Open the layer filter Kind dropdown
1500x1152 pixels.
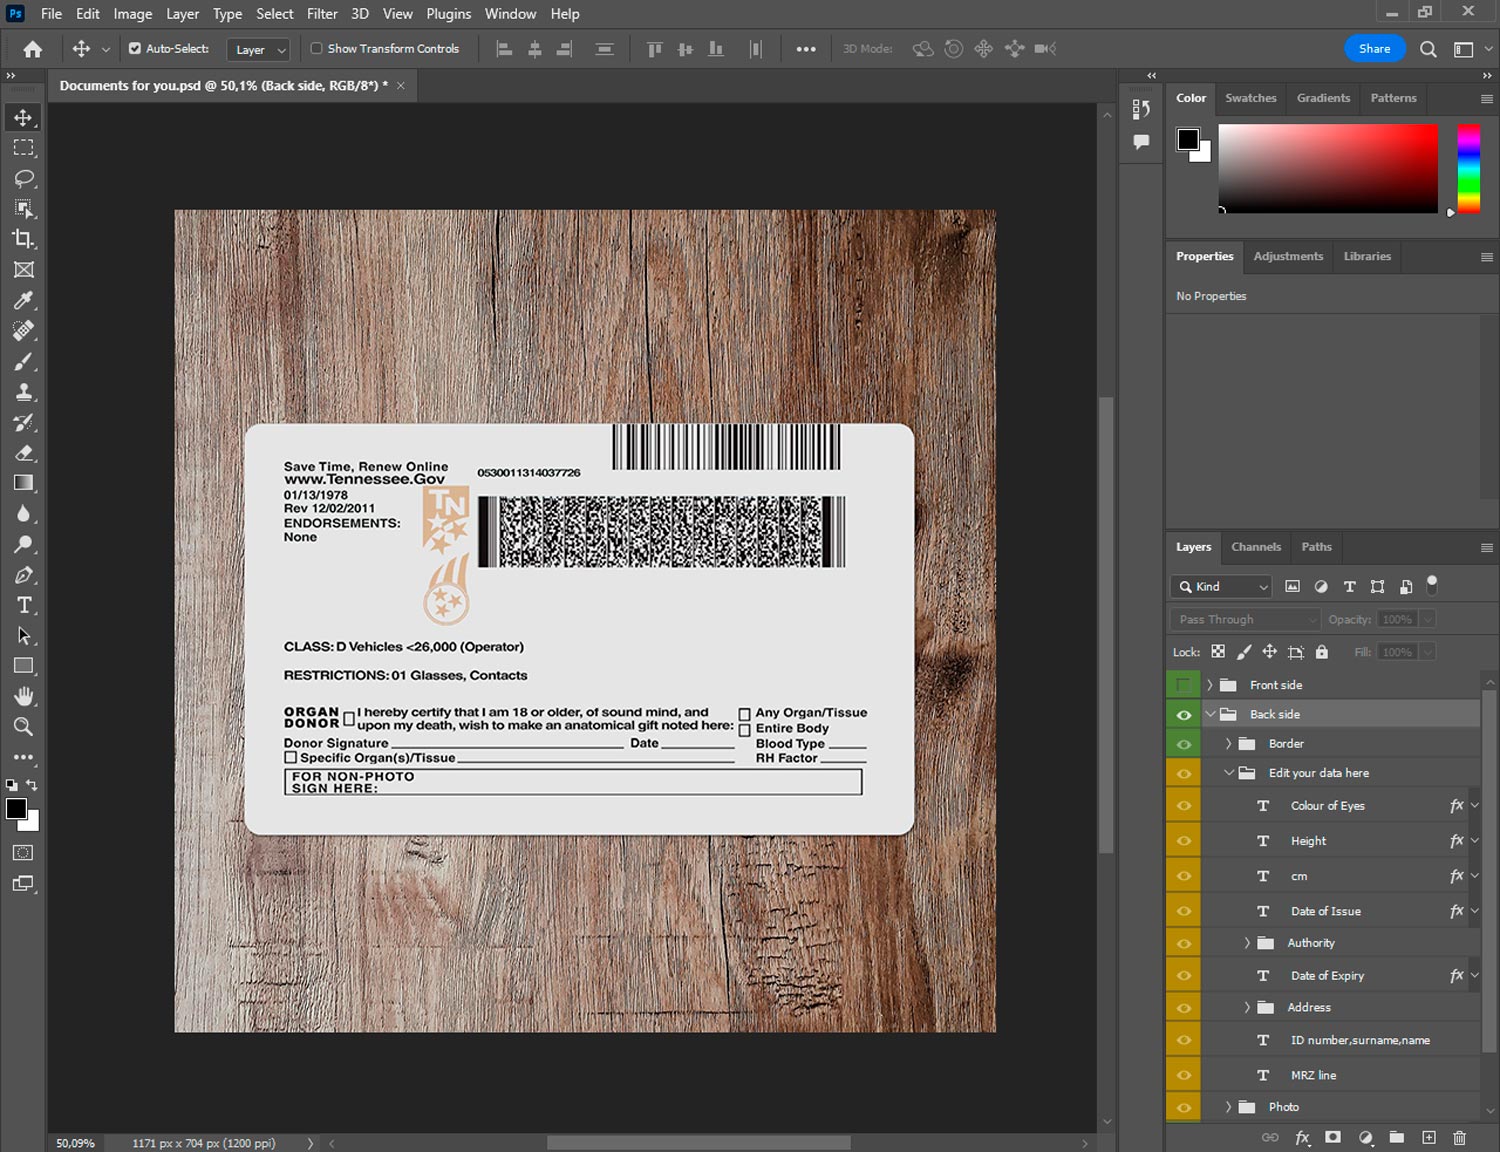(x=1221, y=587)
